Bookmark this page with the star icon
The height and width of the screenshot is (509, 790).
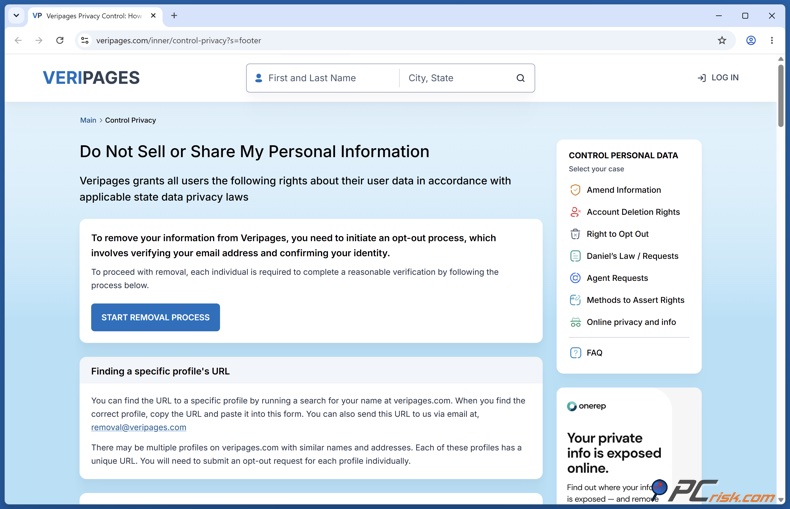click(x=722, y=40)
